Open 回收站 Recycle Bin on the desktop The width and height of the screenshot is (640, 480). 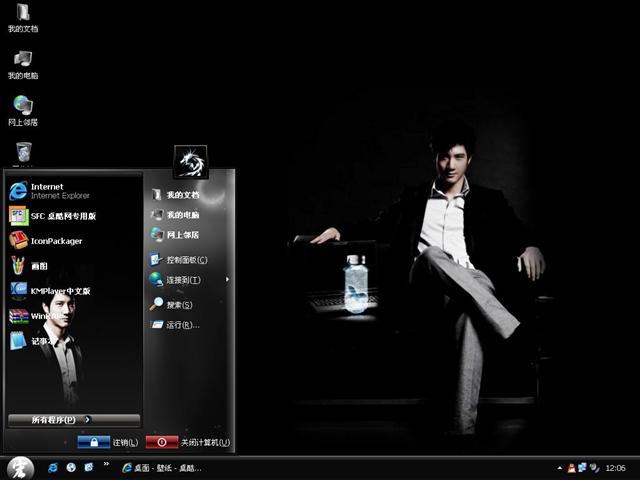pos(23,153)
